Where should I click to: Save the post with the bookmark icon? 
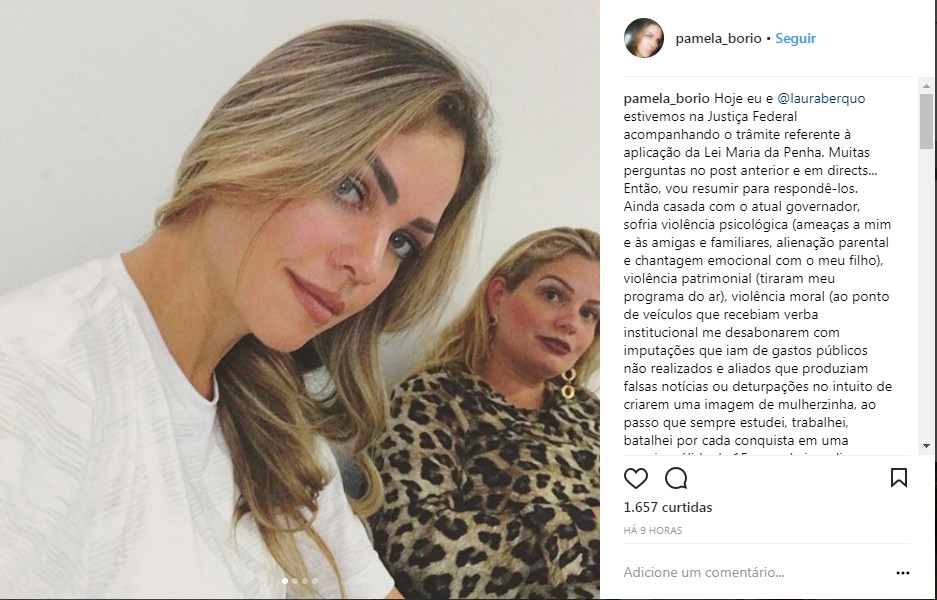pos(899,477)
